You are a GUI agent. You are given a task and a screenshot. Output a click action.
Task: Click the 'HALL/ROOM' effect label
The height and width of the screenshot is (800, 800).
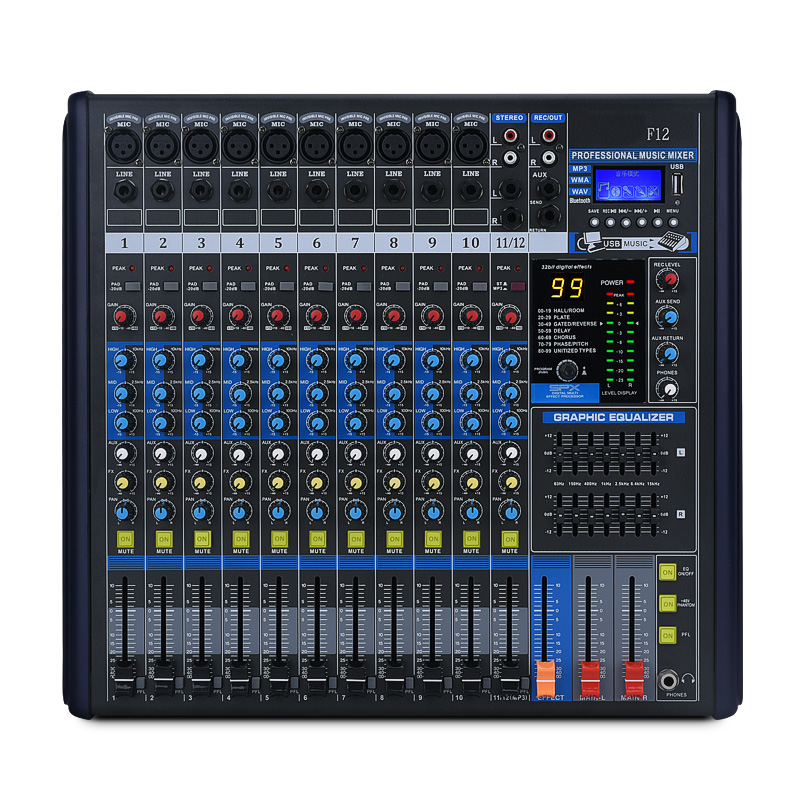[x=569, y=310]
